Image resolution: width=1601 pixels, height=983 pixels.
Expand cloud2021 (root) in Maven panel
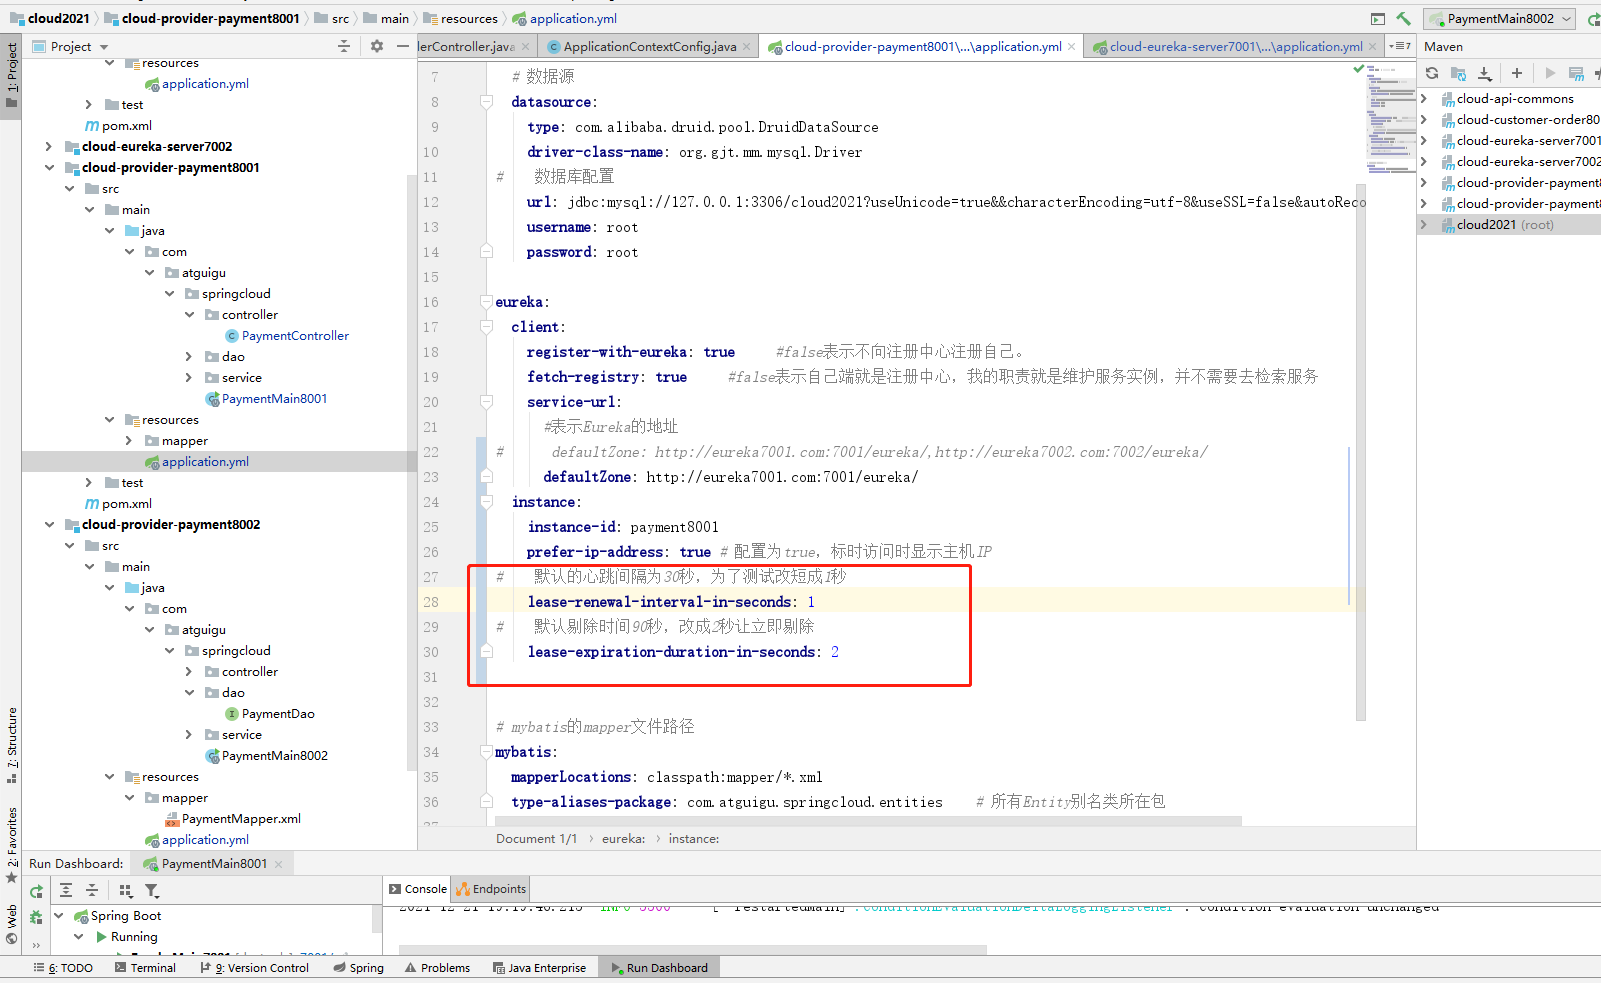(1424, 225)
